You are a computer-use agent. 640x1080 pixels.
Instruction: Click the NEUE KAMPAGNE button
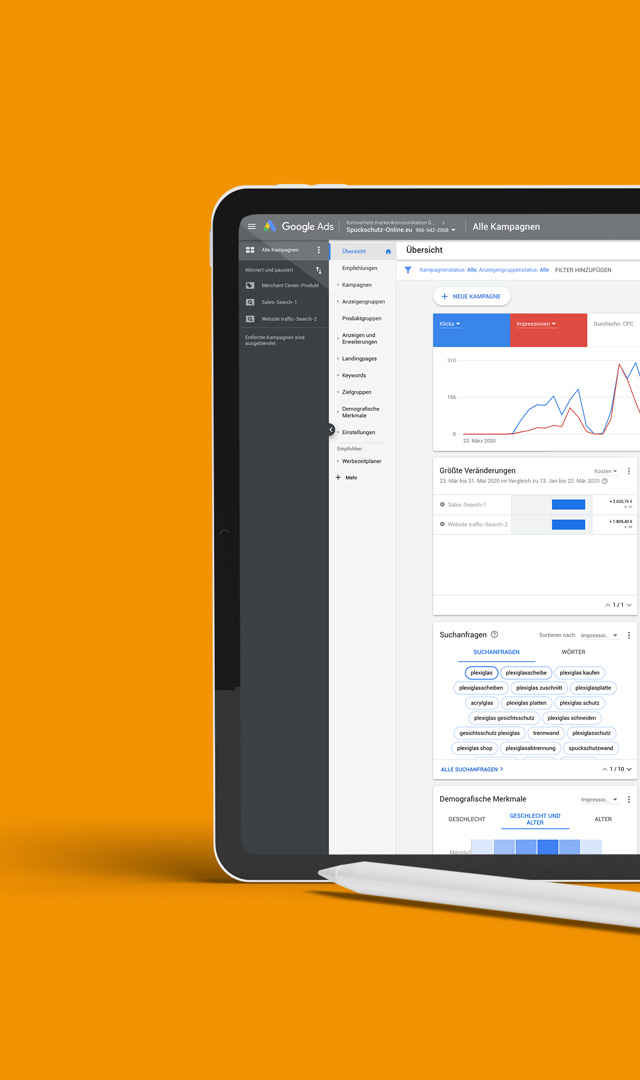click(x=471, y=296)
